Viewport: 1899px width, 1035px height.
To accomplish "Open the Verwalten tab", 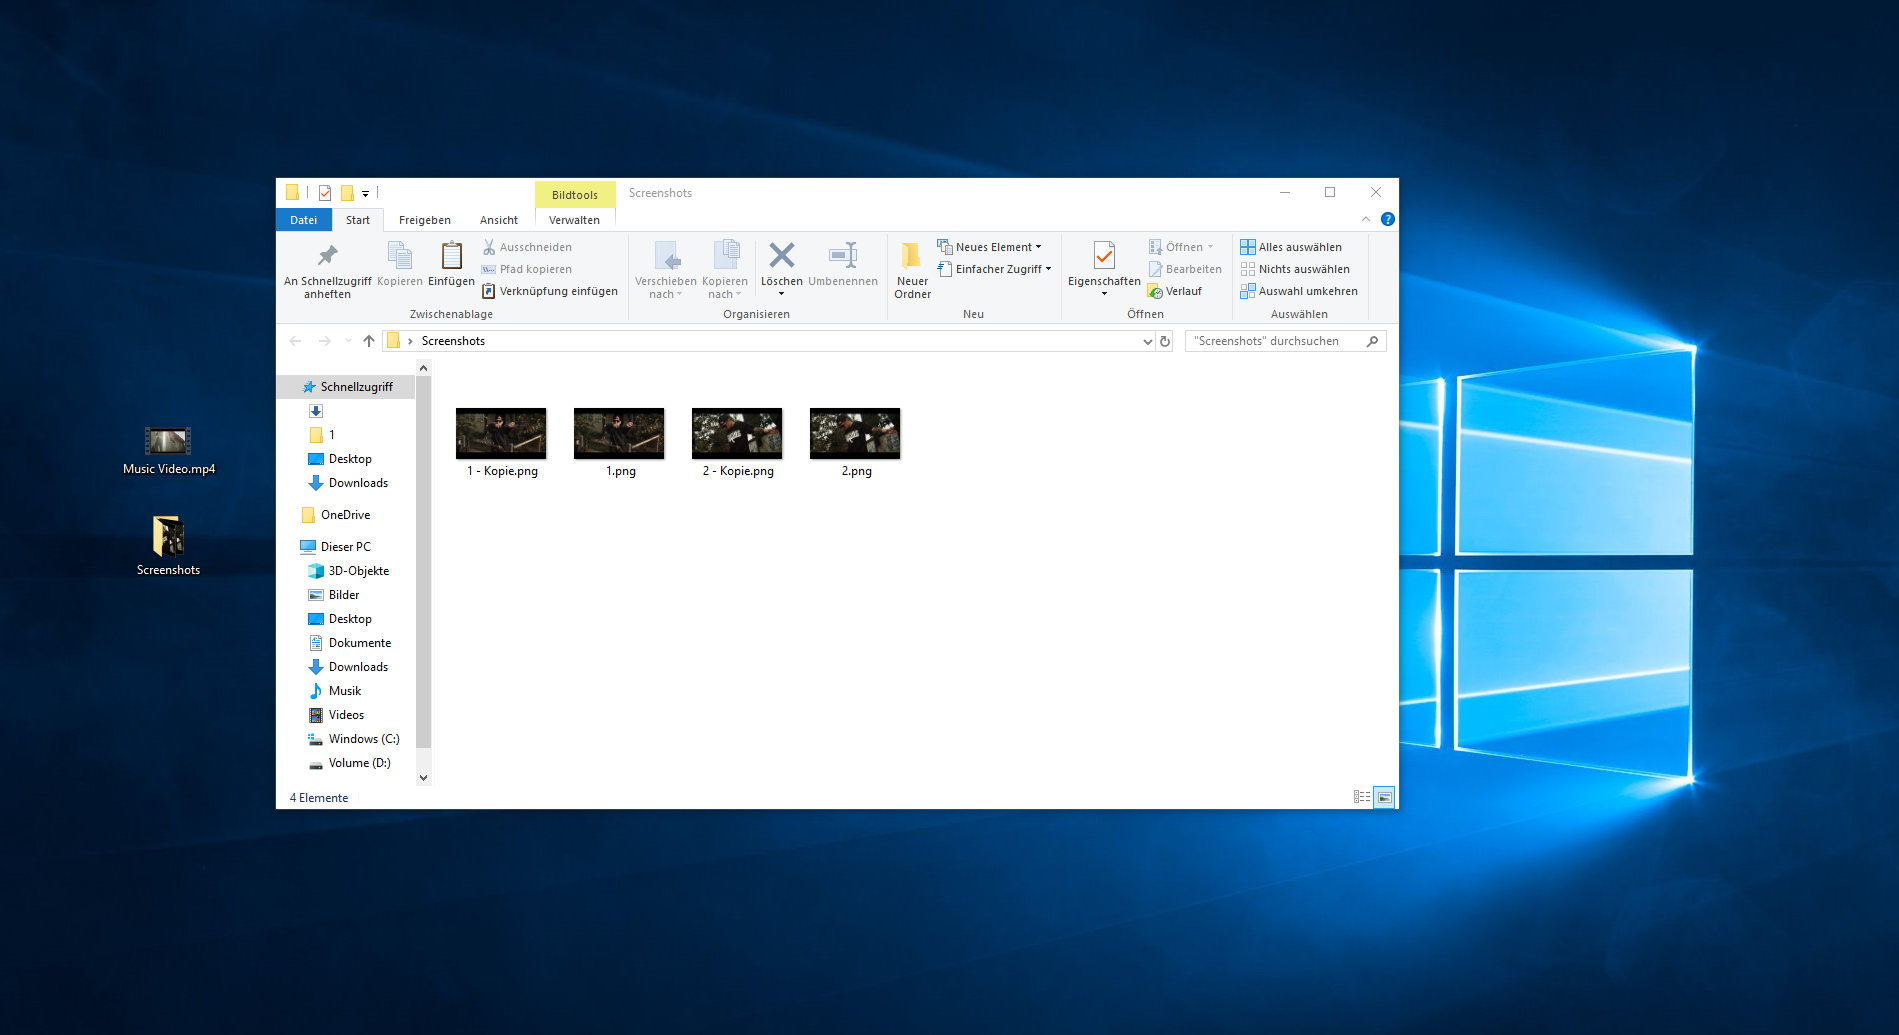I will (575, 220).
